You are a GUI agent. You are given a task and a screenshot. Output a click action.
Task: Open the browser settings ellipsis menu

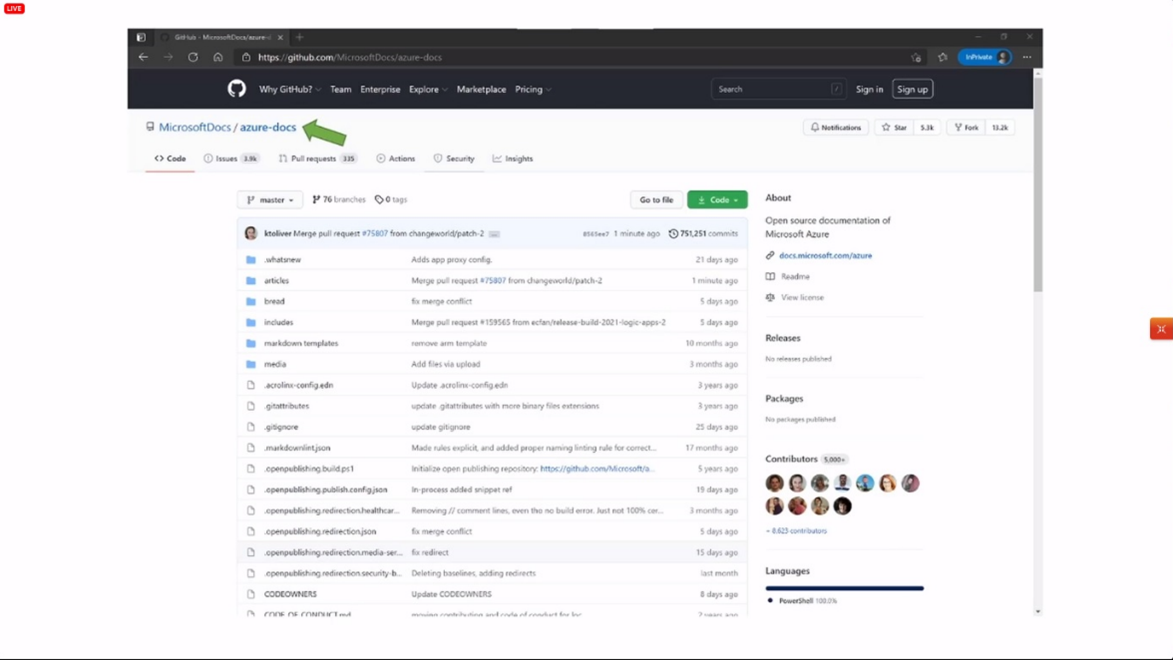point(1027,57)
